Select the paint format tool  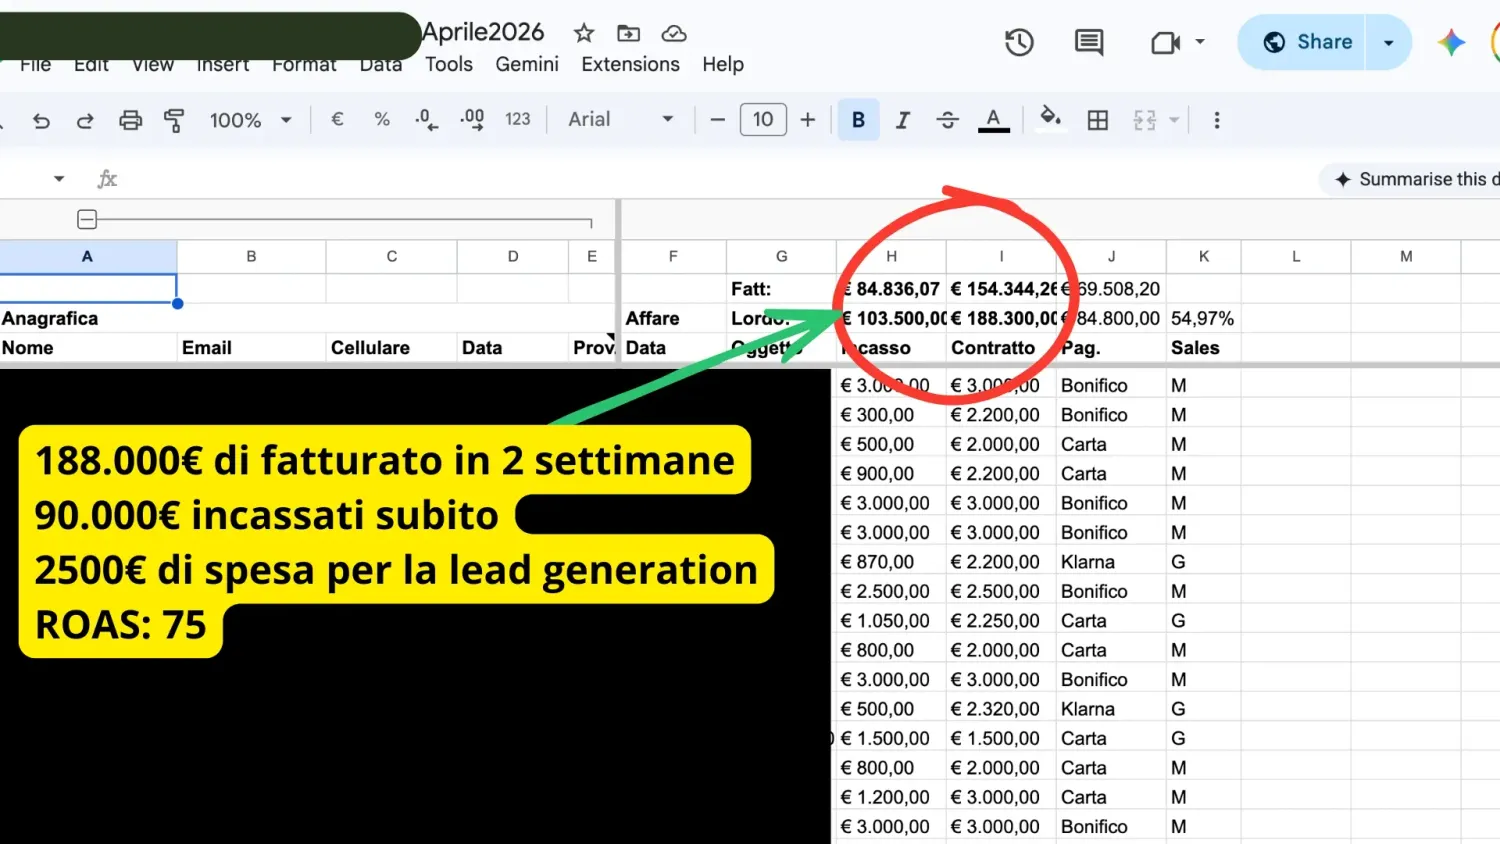point(174,120)
